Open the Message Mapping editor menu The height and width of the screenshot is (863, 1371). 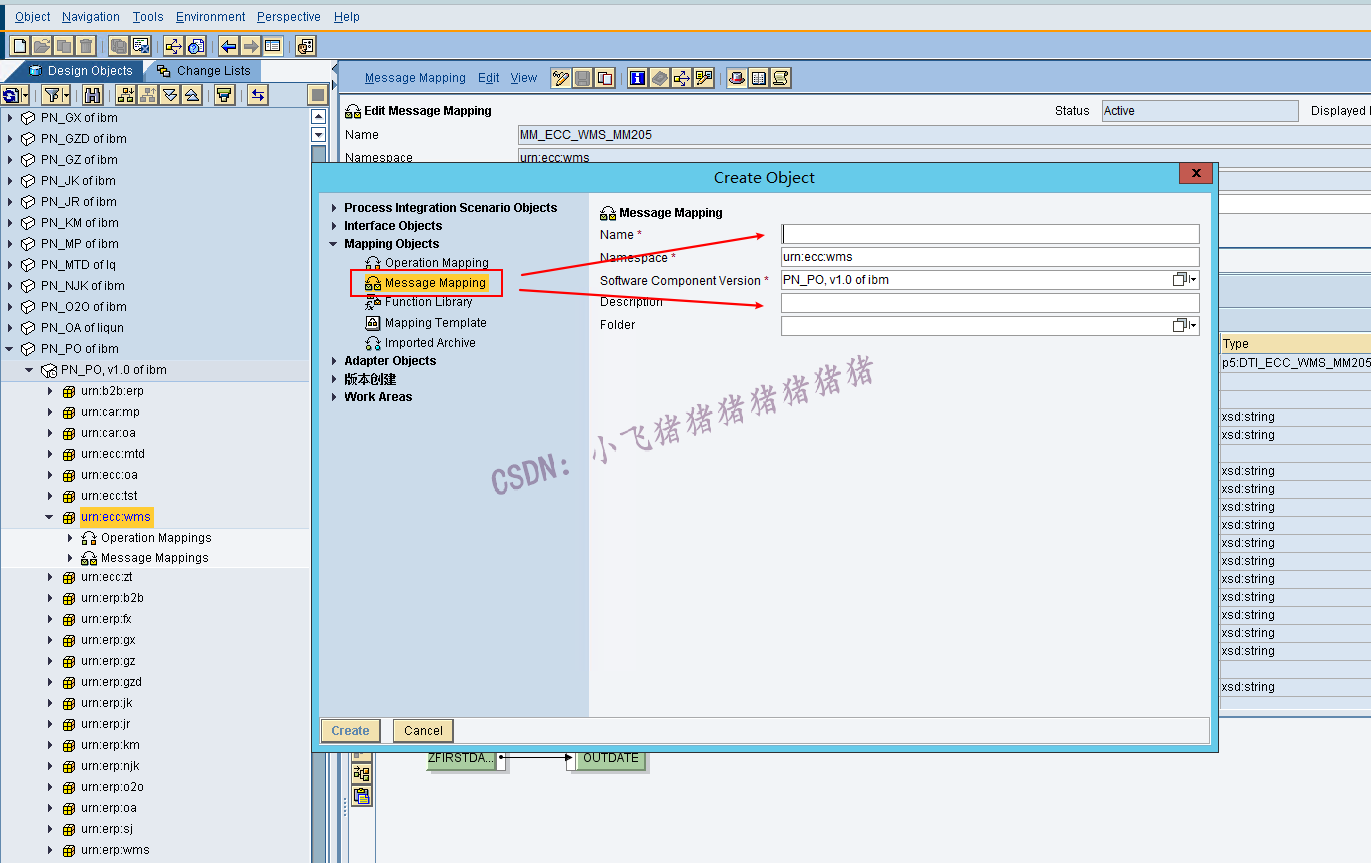tap(415, 78)
